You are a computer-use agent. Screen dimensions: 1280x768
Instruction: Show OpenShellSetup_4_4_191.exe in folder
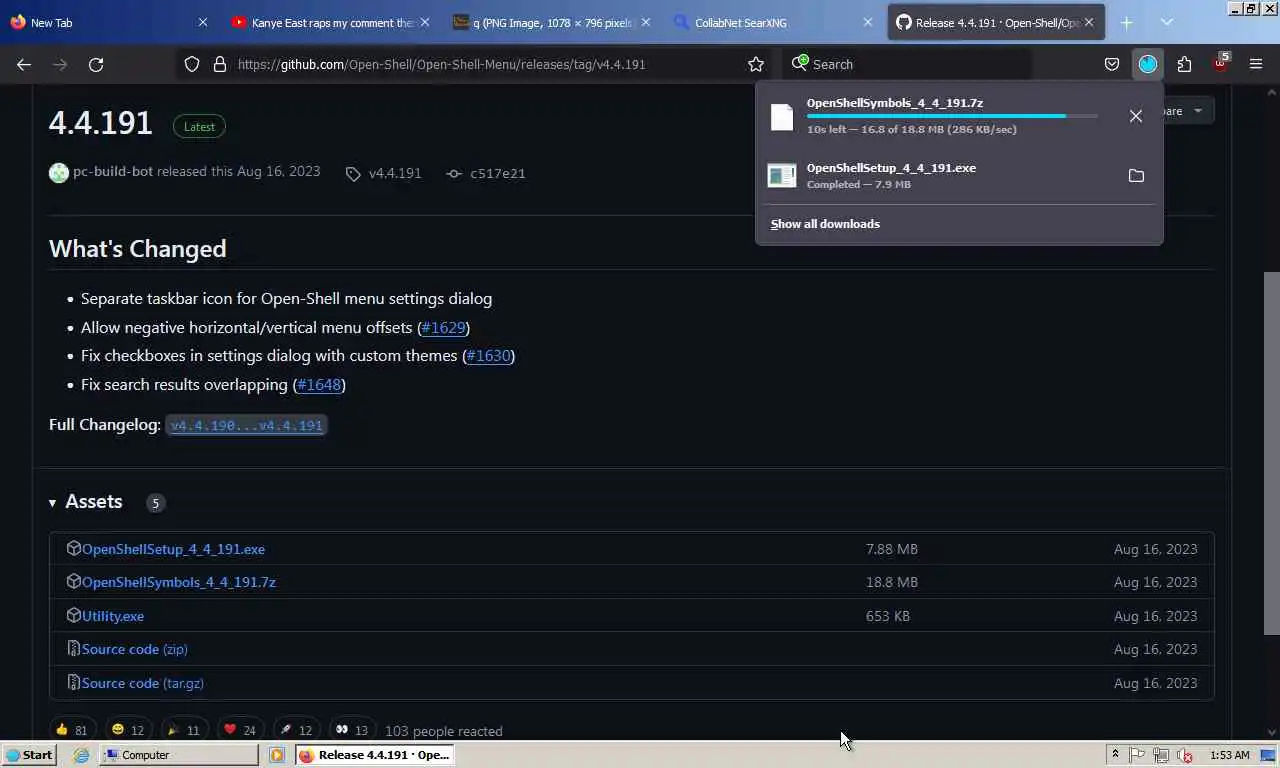(1136, 176)
